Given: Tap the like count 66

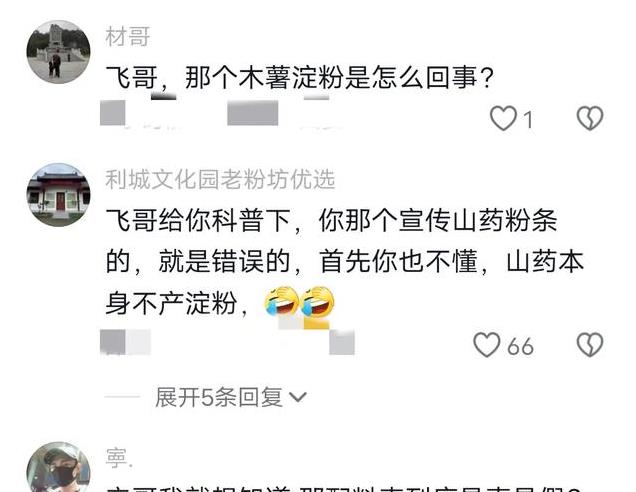Looking at the screenshot, I should pyautogui.click(x=520, y=346).
